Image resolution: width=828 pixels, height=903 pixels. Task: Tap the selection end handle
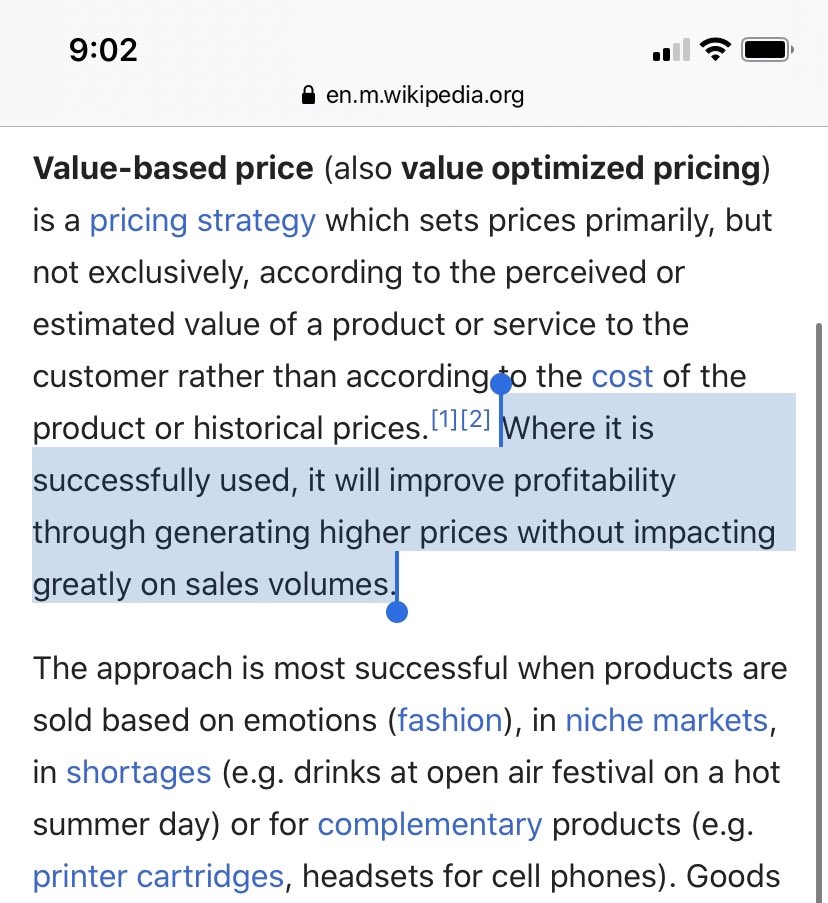coord(396,611)
